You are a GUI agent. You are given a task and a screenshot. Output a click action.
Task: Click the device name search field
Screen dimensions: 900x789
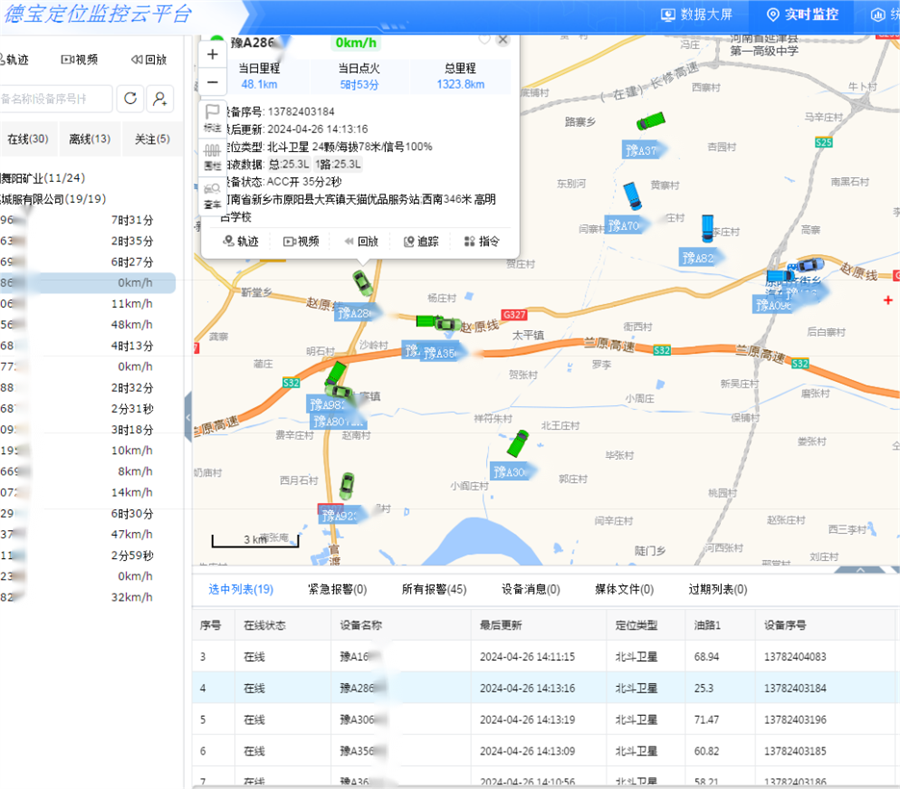click(55, 98)
